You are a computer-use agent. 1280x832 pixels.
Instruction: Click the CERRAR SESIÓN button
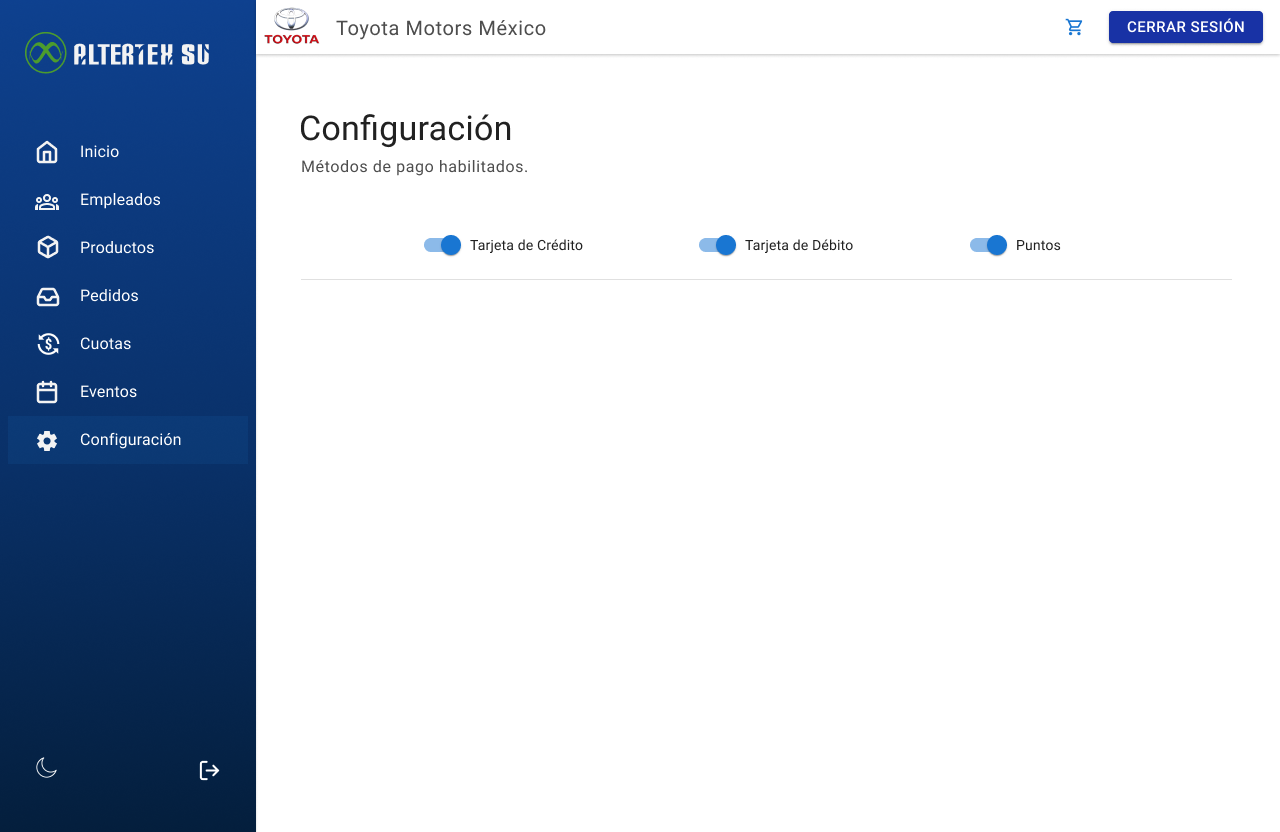coord(1186,27)
